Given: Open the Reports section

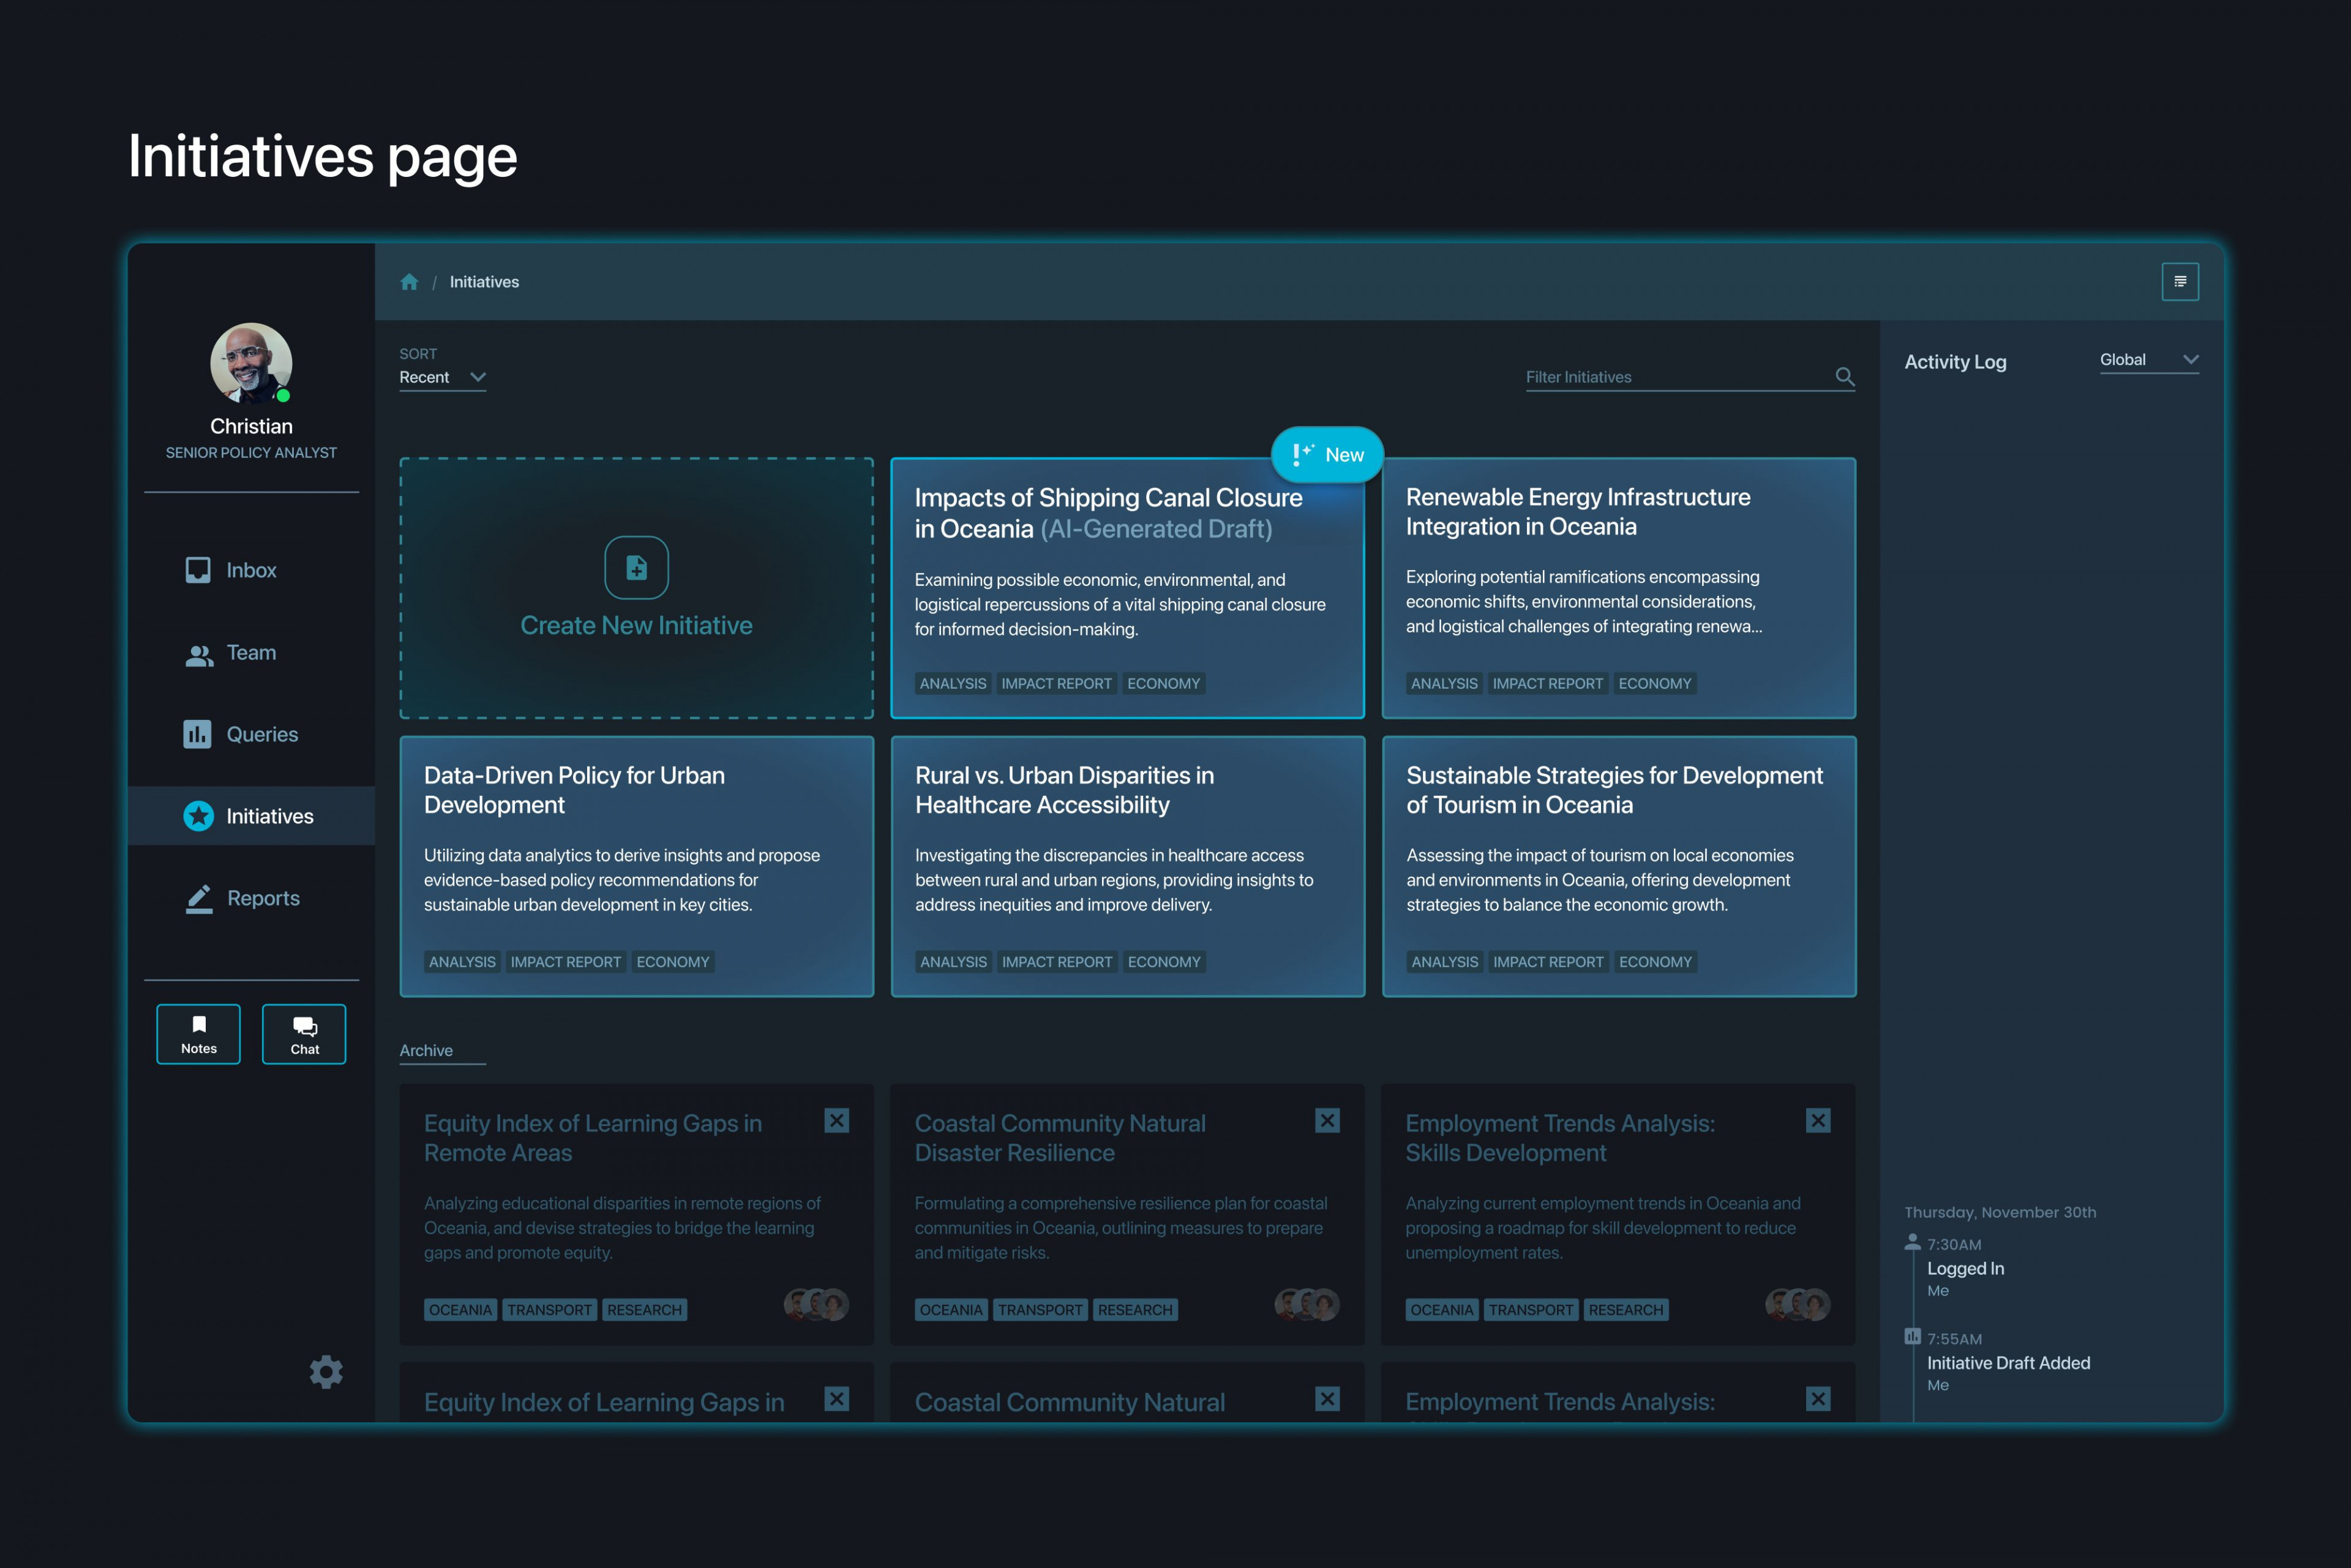Looking at the screenshot, I should (x=263, y=897).
